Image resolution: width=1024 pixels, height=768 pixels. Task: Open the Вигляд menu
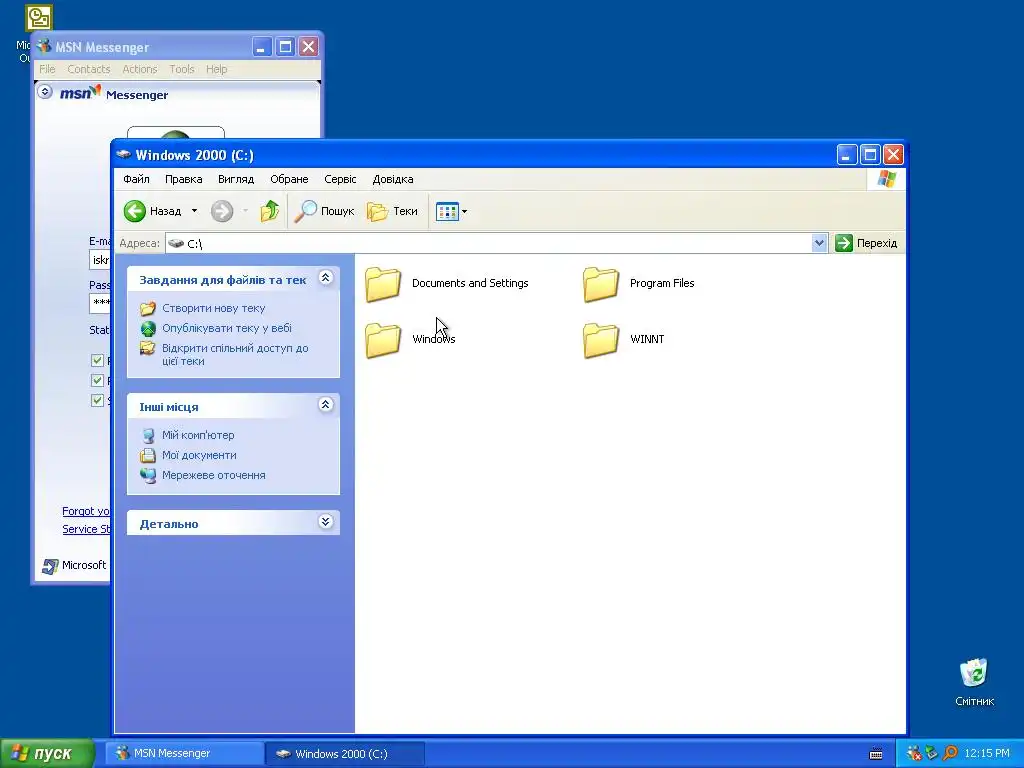236,179
